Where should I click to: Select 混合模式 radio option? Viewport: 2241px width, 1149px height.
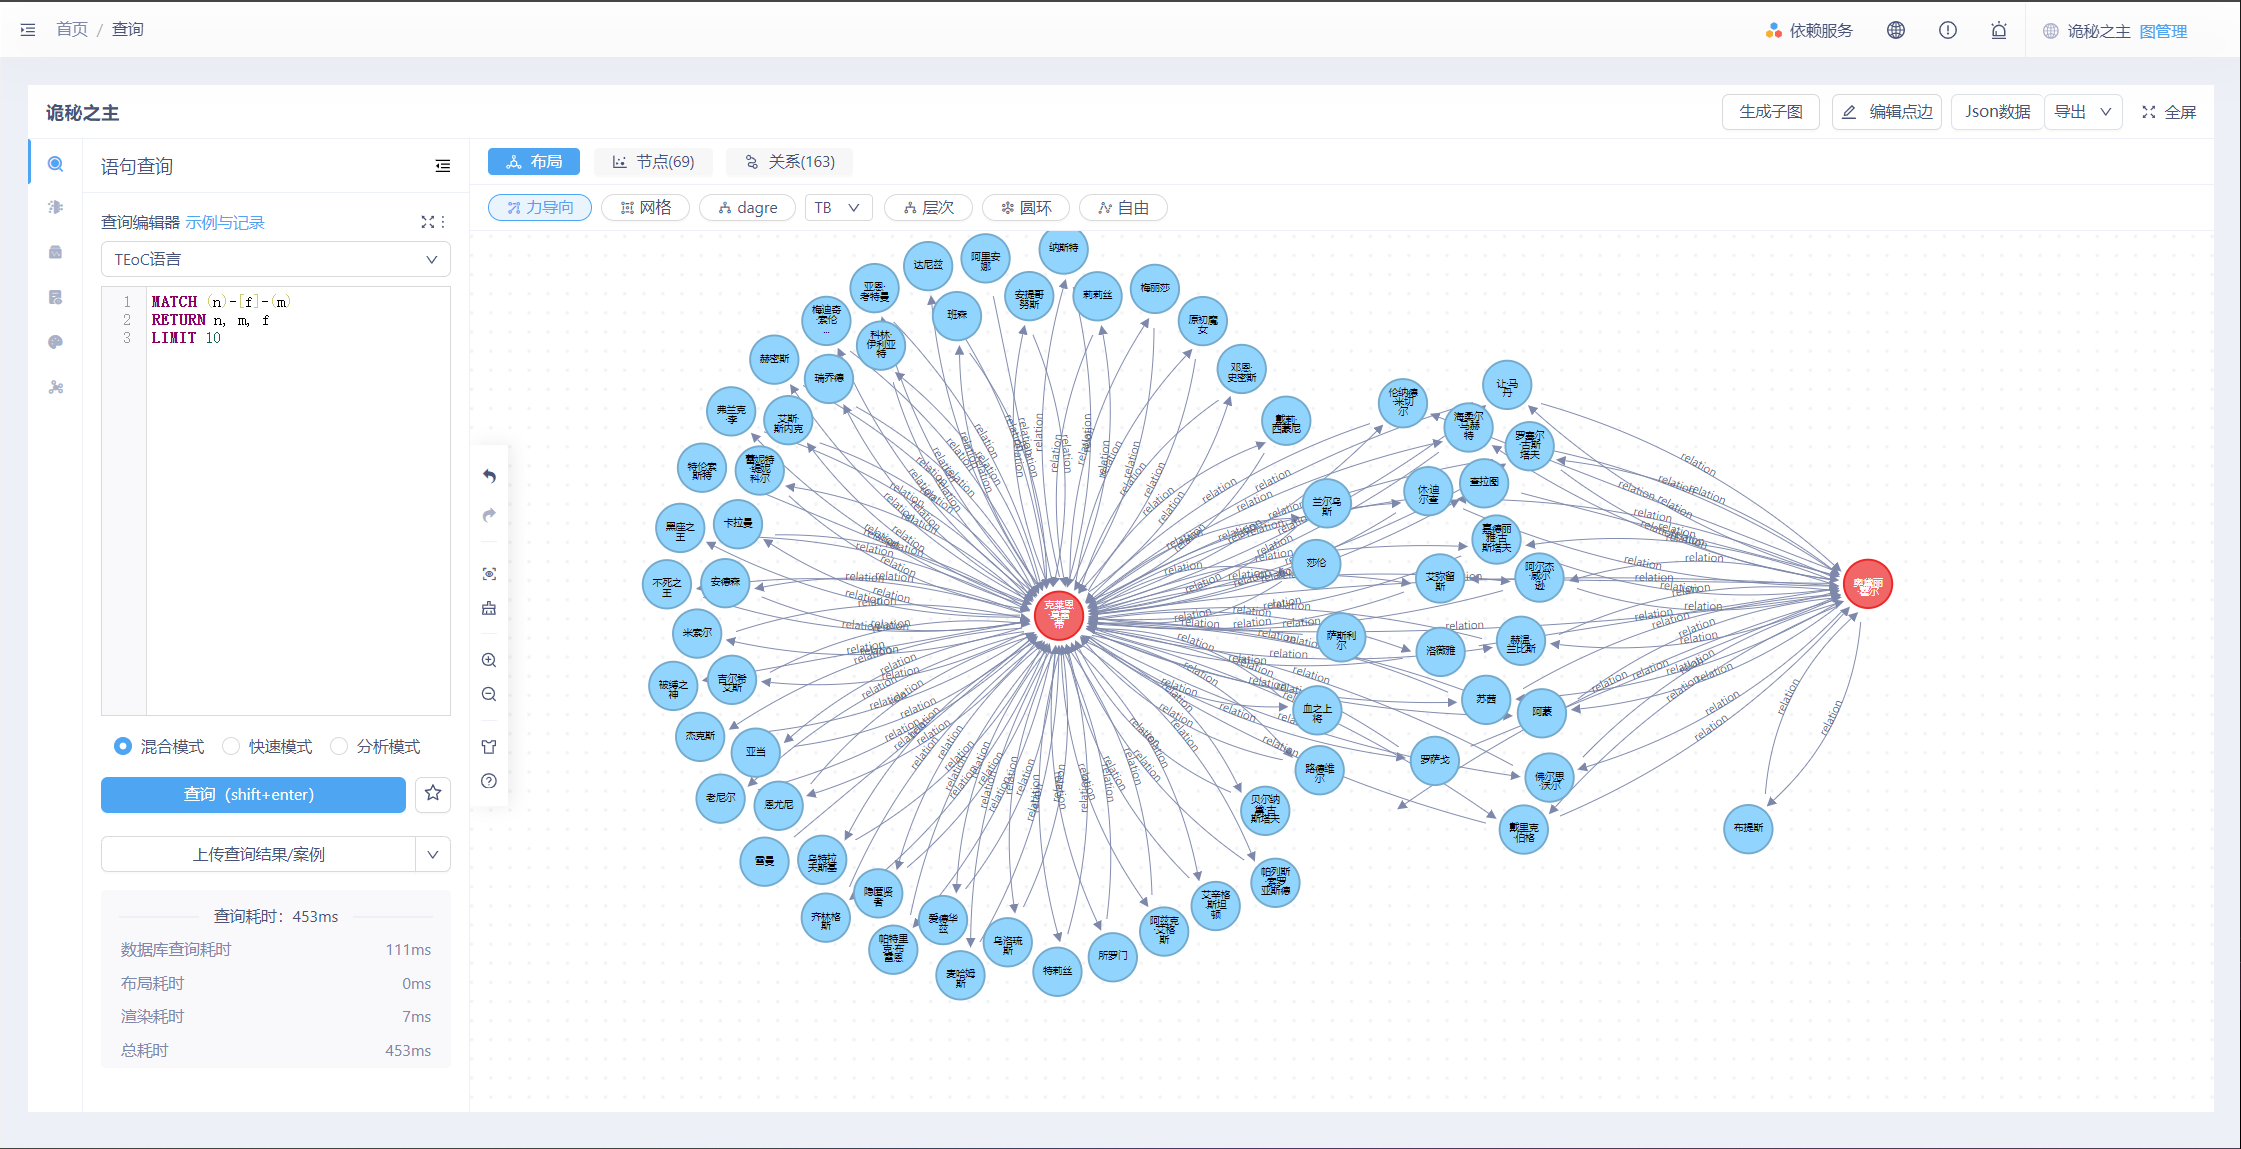[x=123, y=746]
